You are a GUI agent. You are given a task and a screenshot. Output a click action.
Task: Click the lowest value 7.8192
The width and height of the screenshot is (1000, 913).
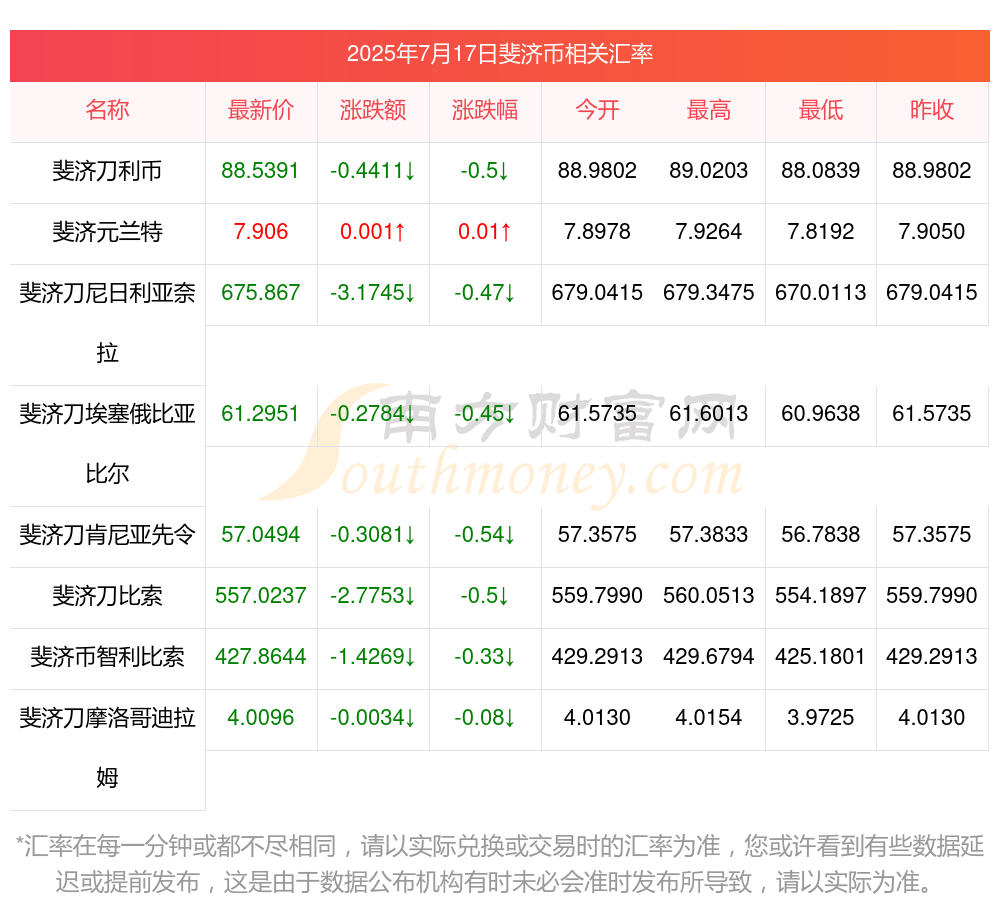(x=821, y=231)
